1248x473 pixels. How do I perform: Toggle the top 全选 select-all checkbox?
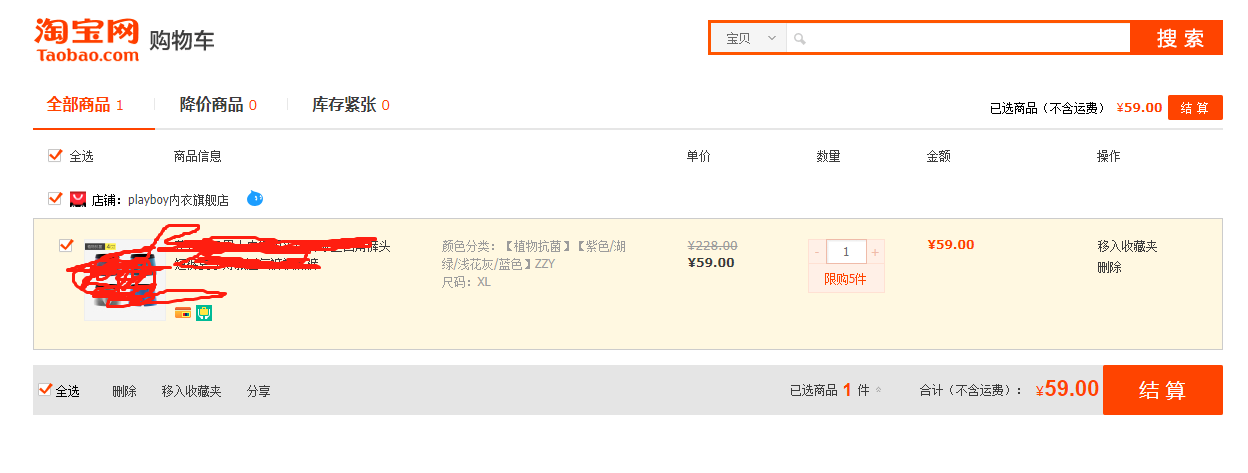(55, 156)
